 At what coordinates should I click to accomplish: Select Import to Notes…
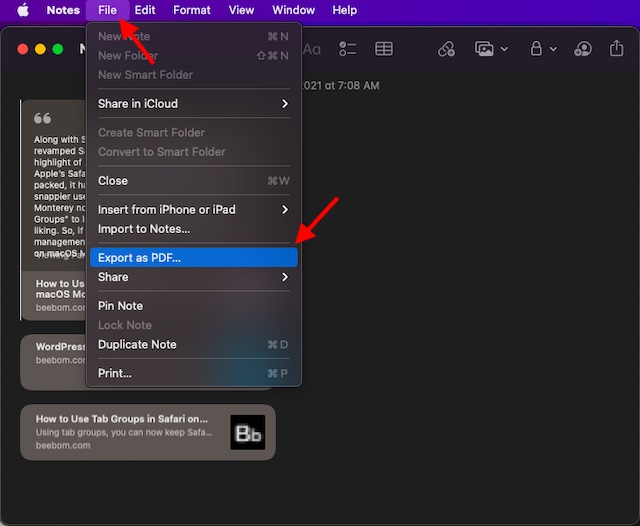(x=193, y=229)
